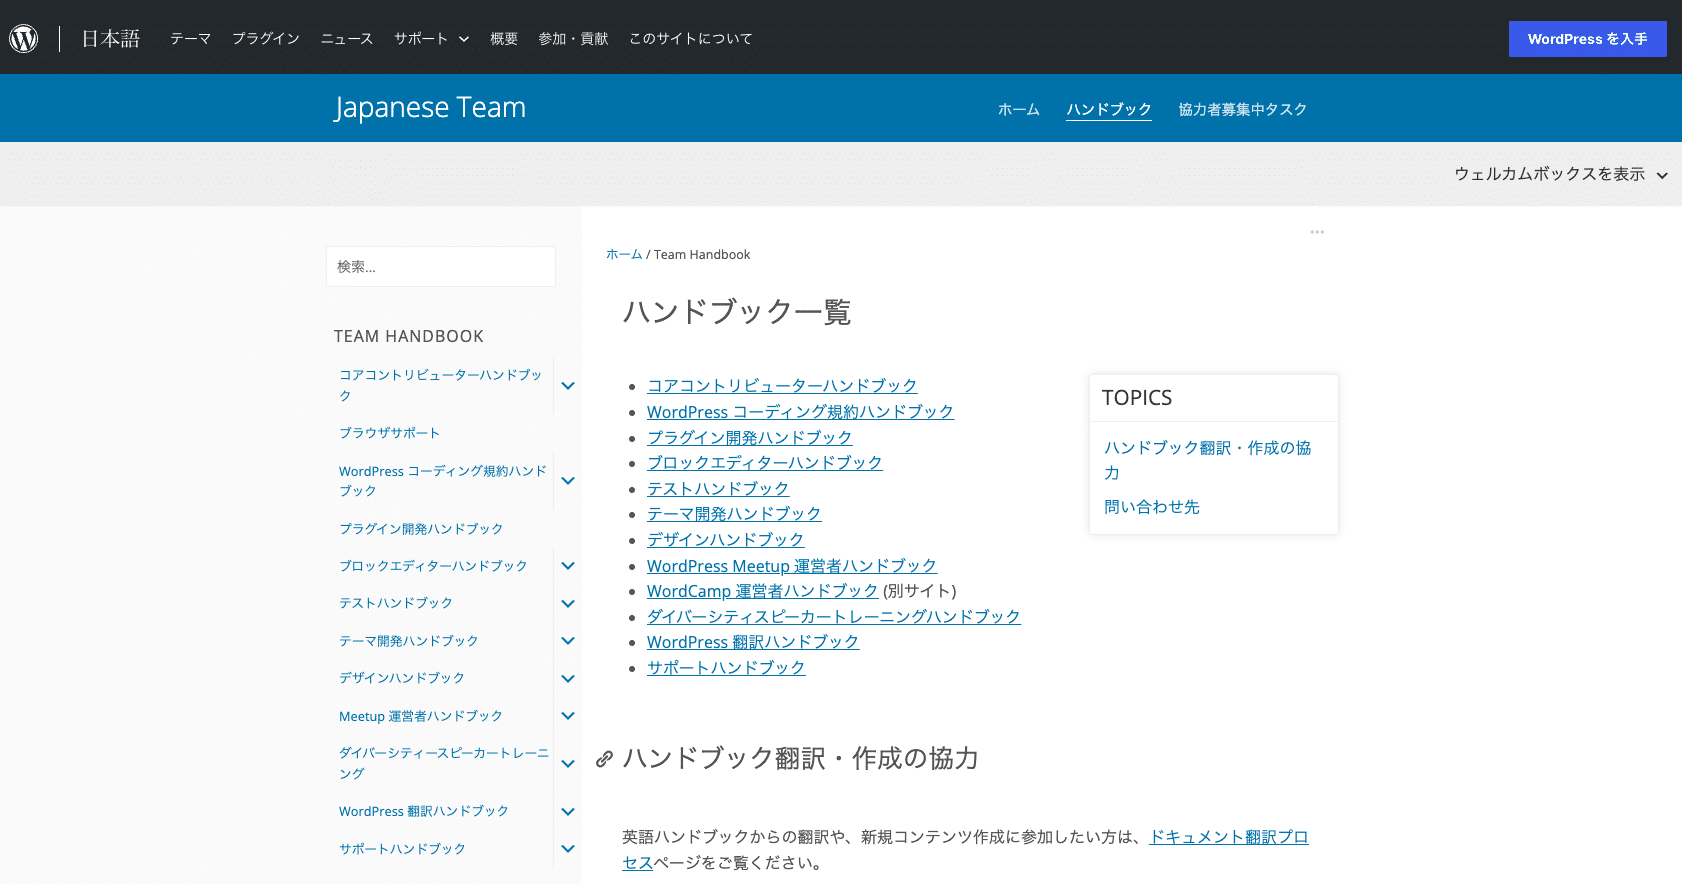The height and width of the screenshot is (884, 1682).
Task: Jump to 問い合わせ先 topic
Action: point(1152,507)
